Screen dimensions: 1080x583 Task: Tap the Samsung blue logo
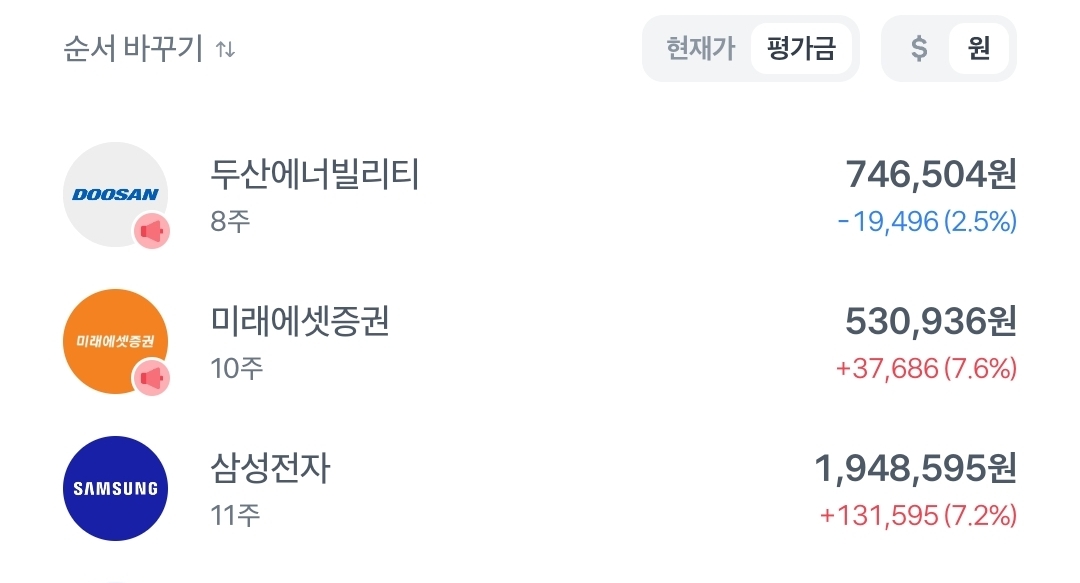(x=115, y=488)
